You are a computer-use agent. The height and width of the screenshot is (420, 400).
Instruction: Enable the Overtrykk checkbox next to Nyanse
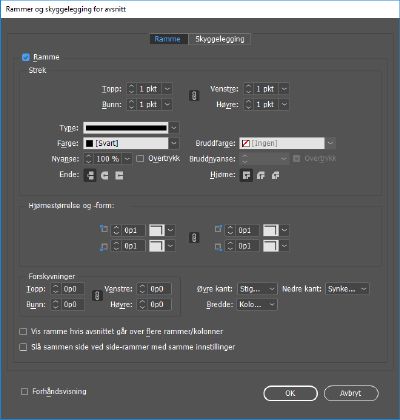pyautogui.click(x=140, y=159)
